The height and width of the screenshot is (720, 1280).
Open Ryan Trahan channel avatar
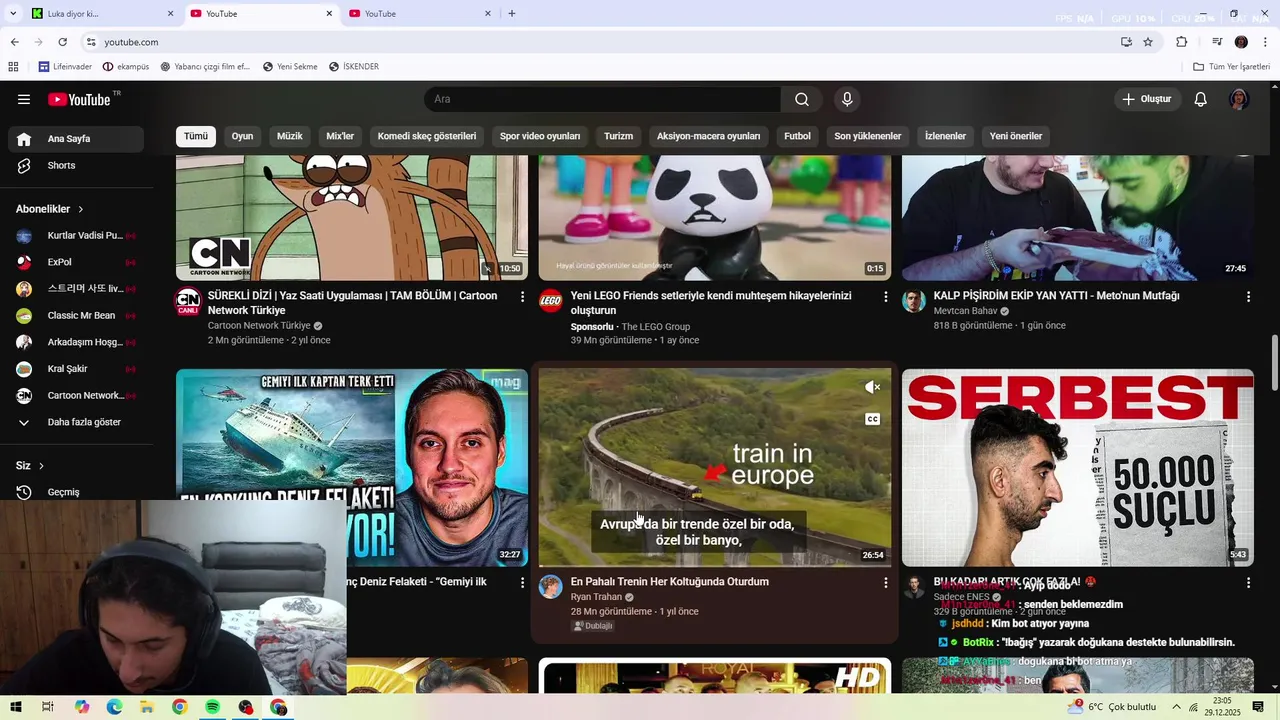pyautogui.click(x=551, y=586)
